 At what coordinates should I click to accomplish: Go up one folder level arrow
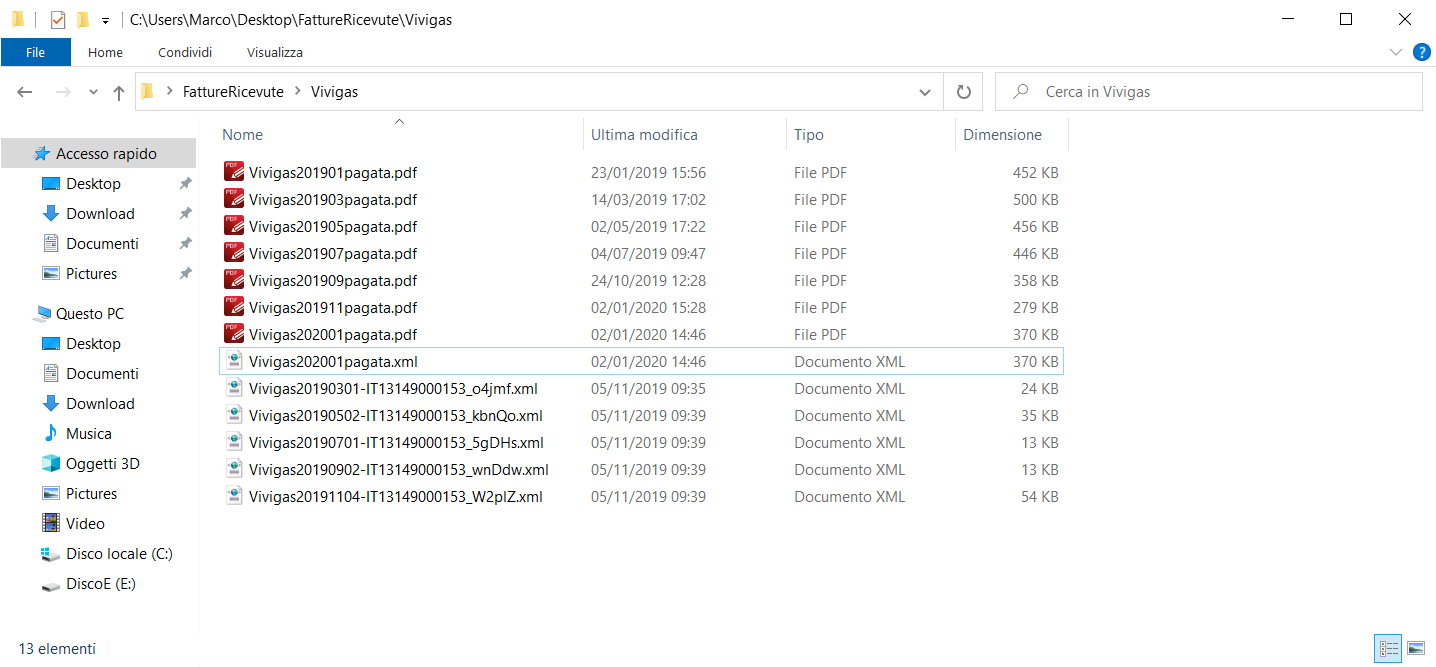click(119, 92)
